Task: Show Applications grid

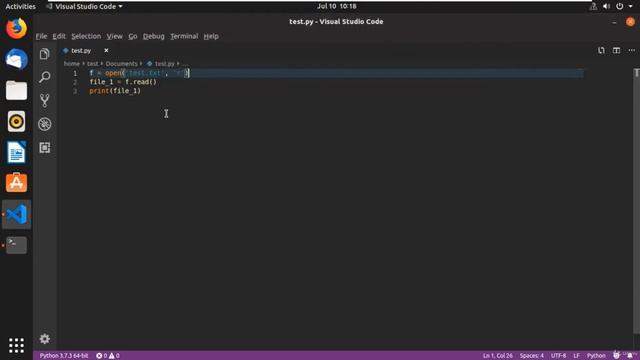Action: [x=16, y=345]
